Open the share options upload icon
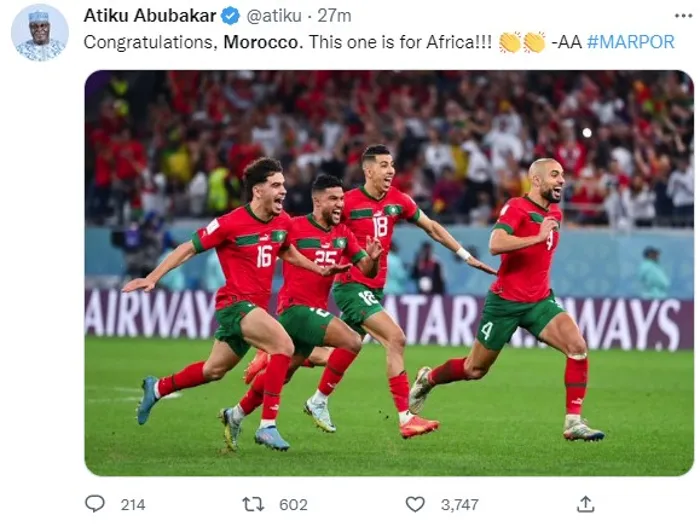 pos(585,504)
